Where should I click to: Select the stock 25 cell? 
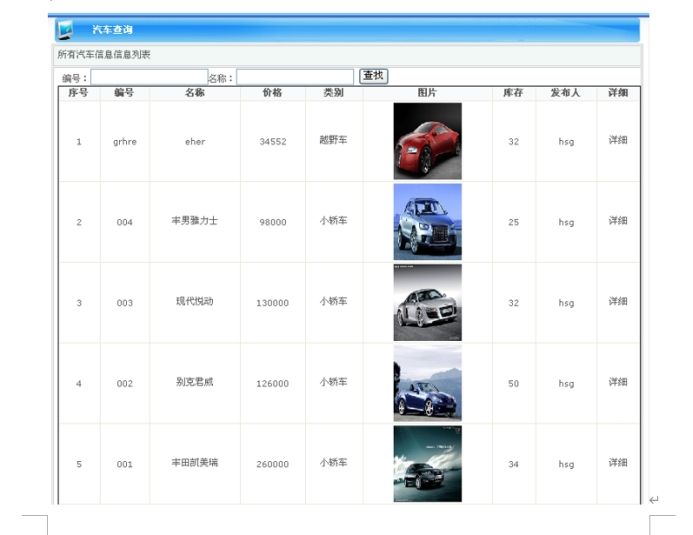[x=514, y=222]
